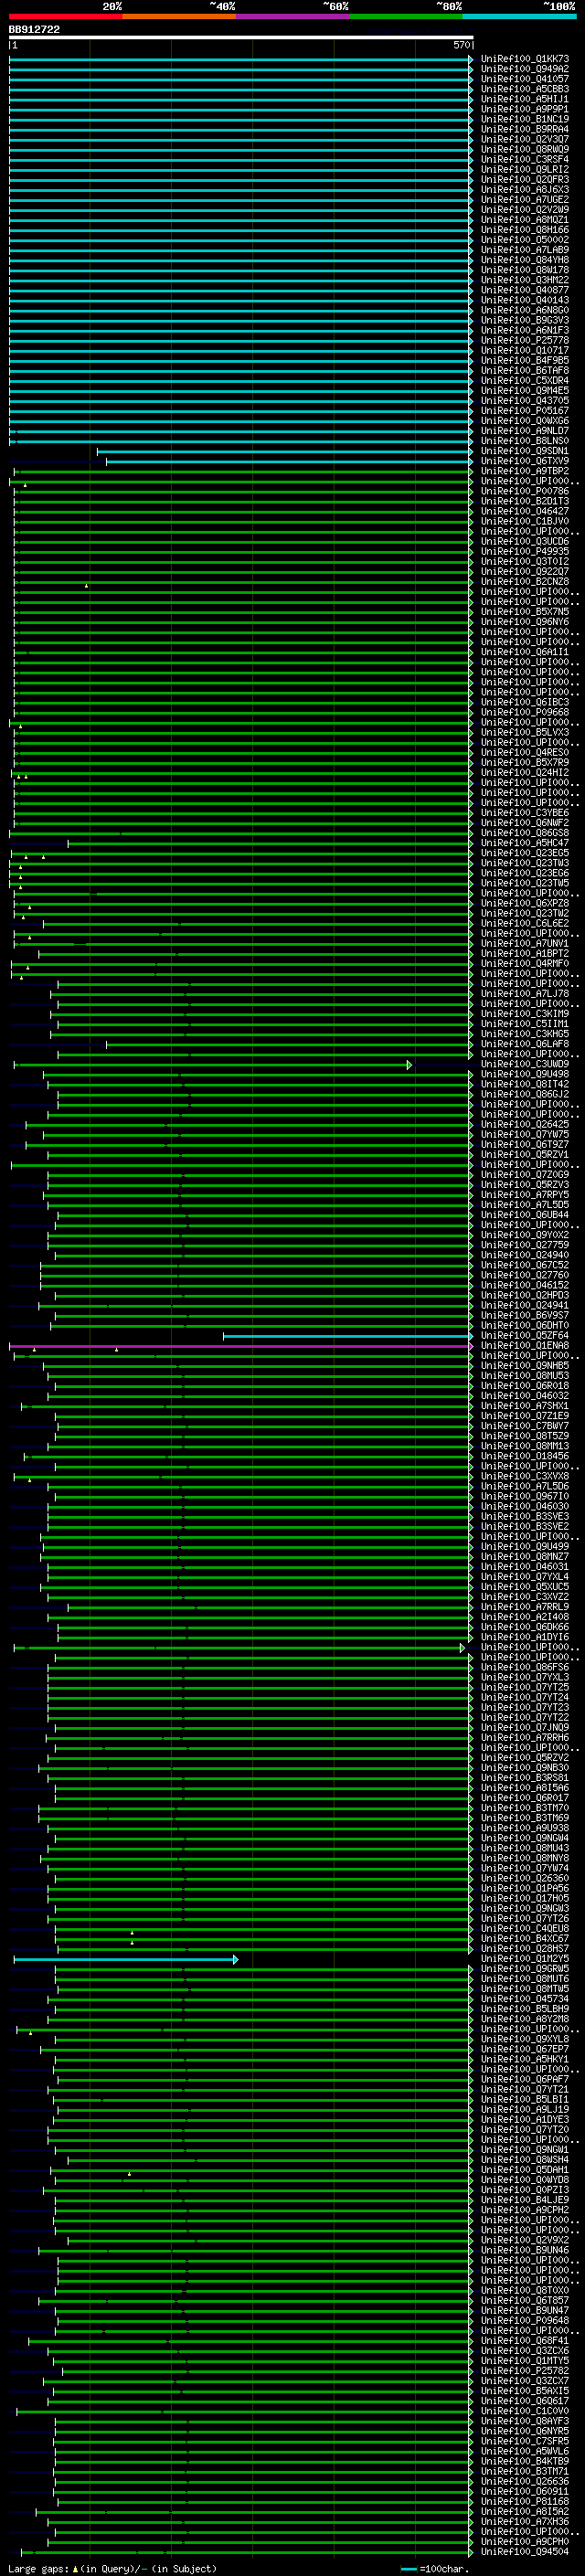Select hit label UniRef100_Q45734
The width and height of the screenshot is (585, 2576).
coord(524,1999)
